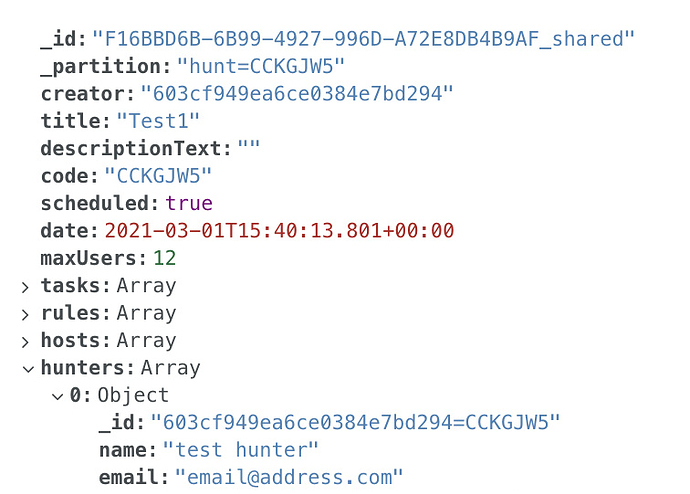Expand the hosts Array field
The height and width of the screenshot is (494, 690).
[25, 342]
